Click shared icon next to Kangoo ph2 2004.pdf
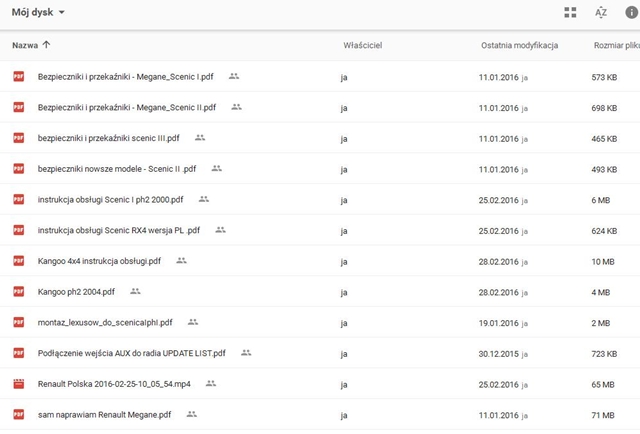 coord(135,292)
